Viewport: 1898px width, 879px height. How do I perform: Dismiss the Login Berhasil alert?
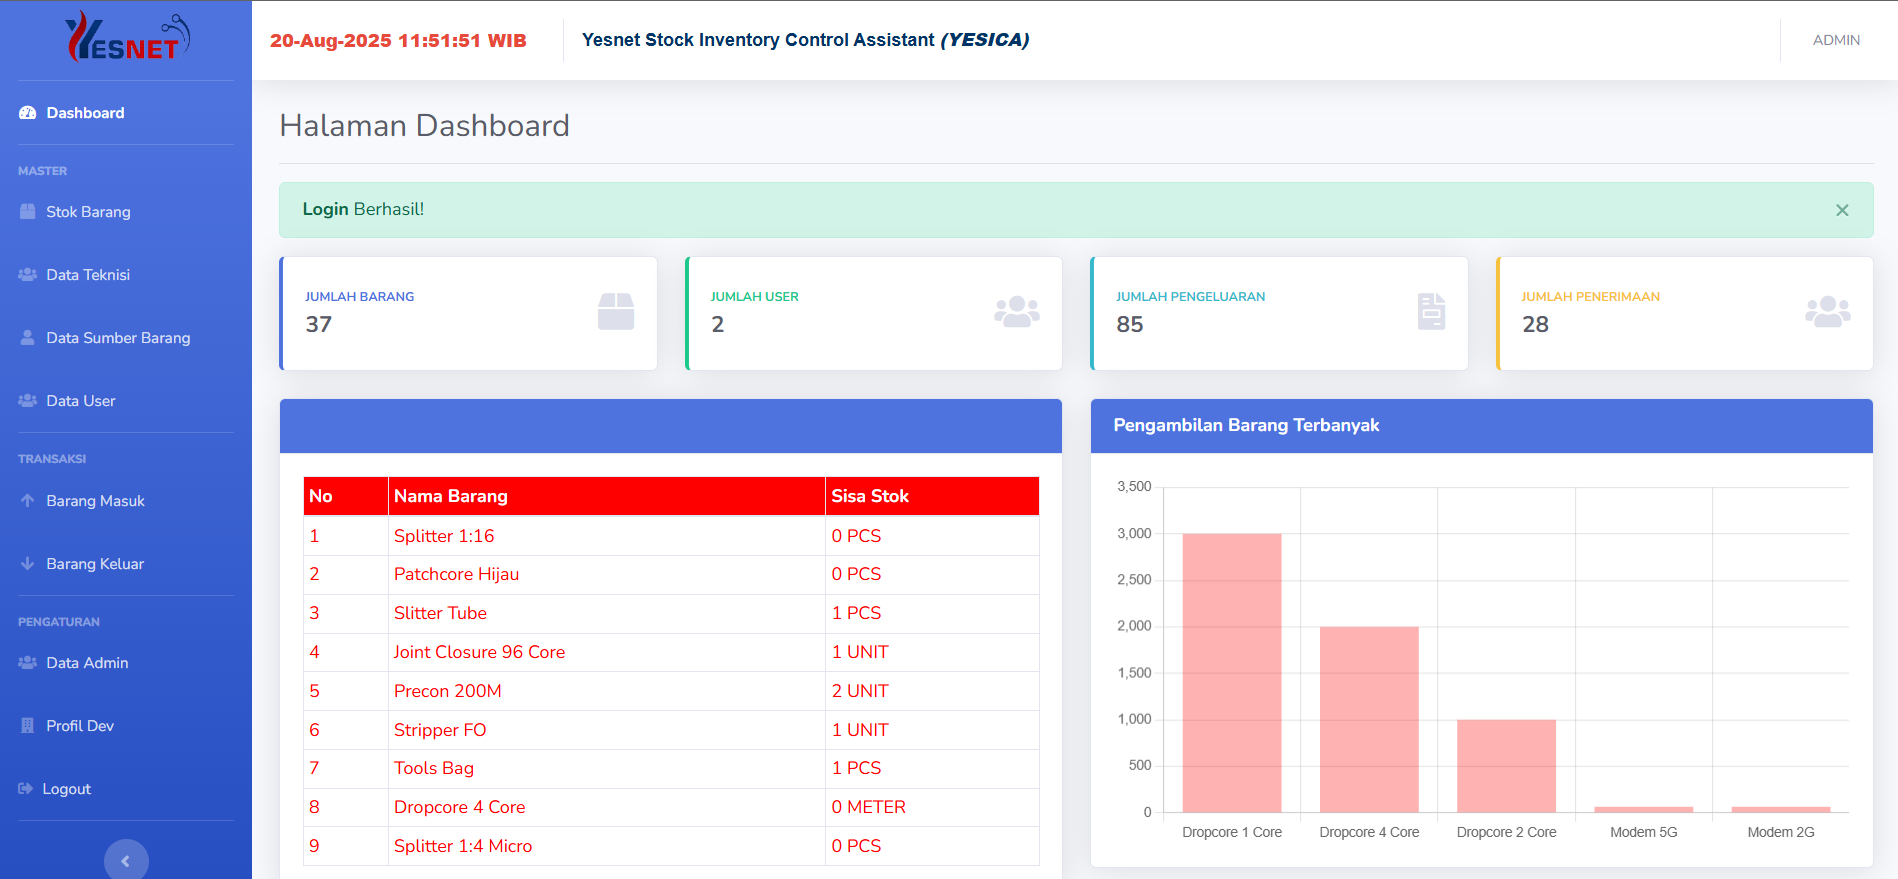click(x=1841, y=210)
